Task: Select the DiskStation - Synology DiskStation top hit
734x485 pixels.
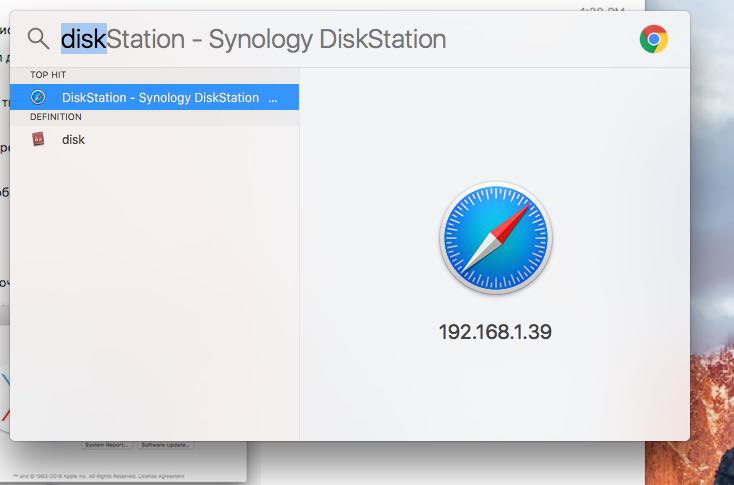Action: (x=154, y=97)
